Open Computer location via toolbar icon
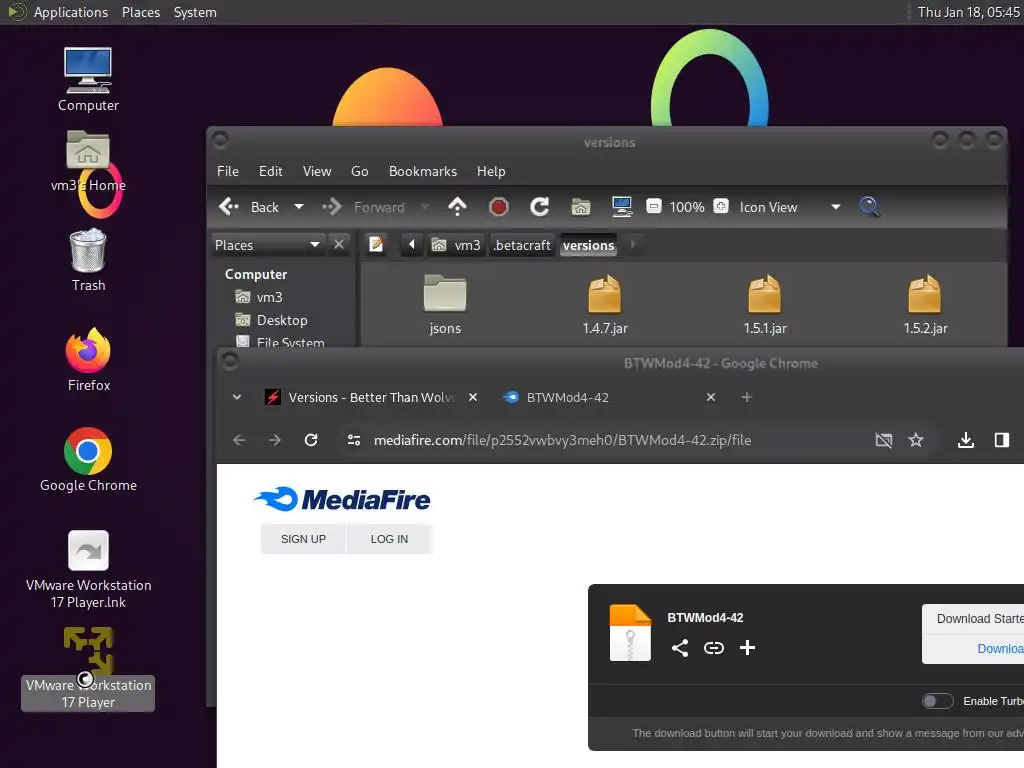The image size is (1024, 768). (x=622, y=207)
